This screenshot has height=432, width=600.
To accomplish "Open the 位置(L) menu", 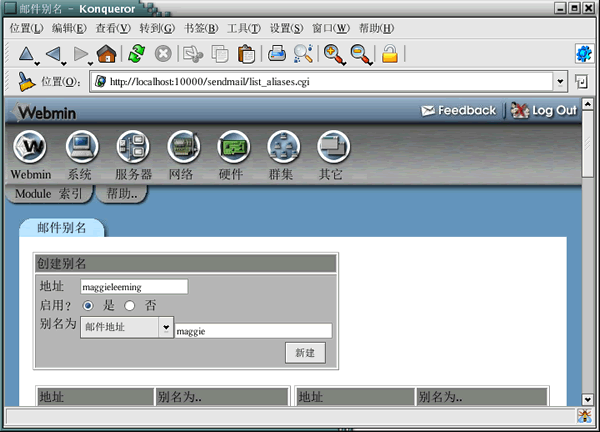I will tap(26, 28).
